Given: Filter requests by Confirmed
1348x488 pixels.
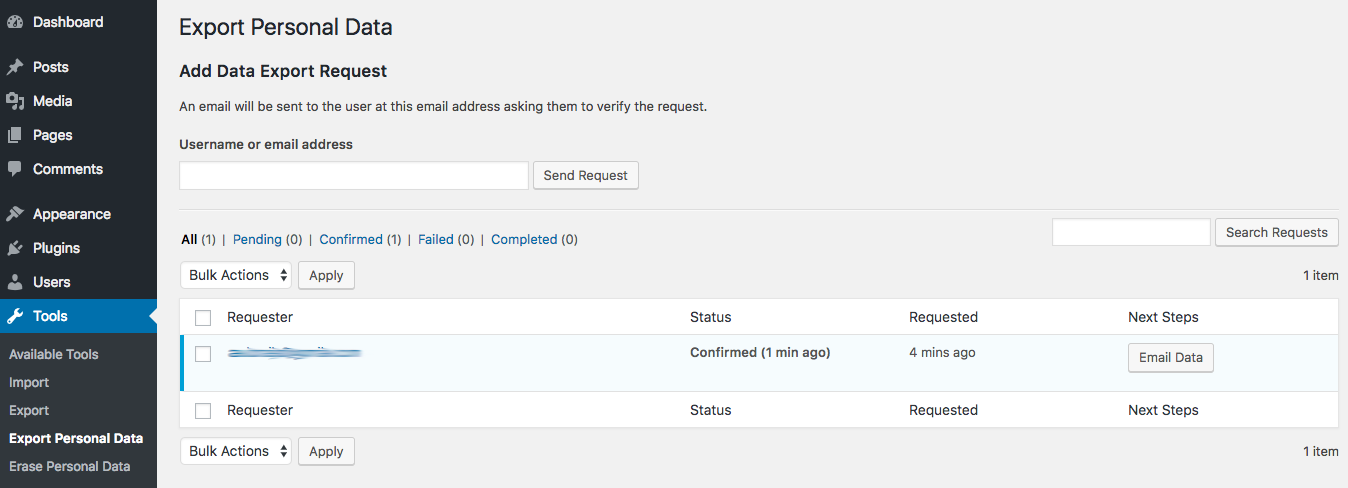Looking at the screenshot, I should point(351,239).
